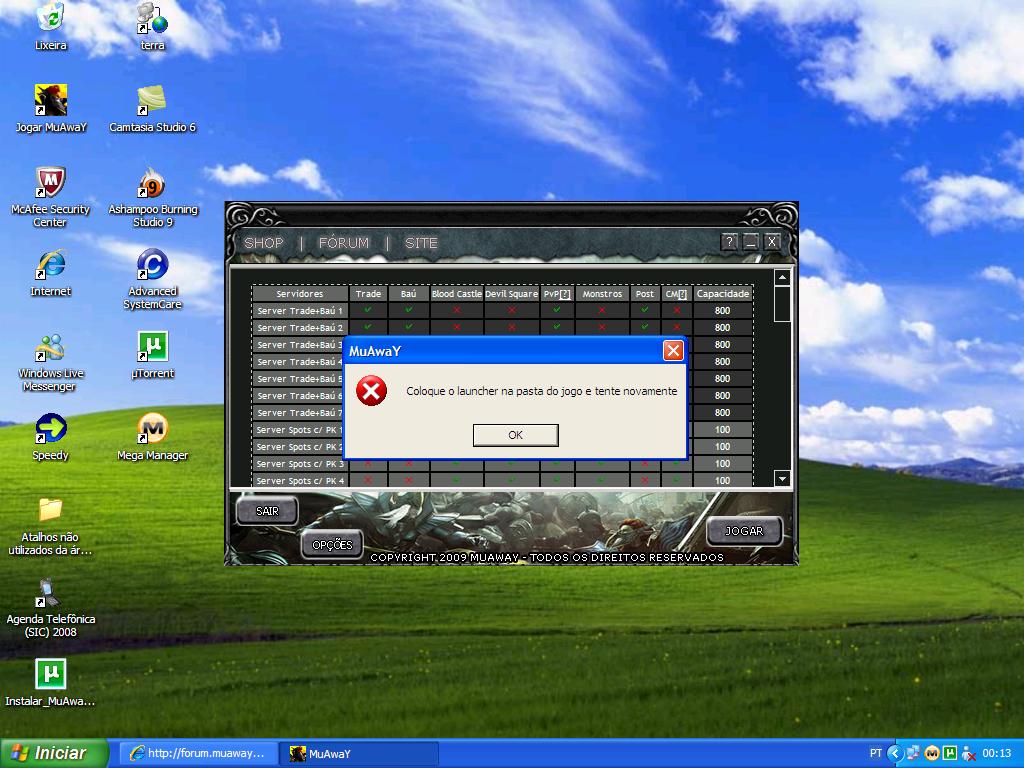Click the Messenger signed-out tray icon

[x=968, y=753]
